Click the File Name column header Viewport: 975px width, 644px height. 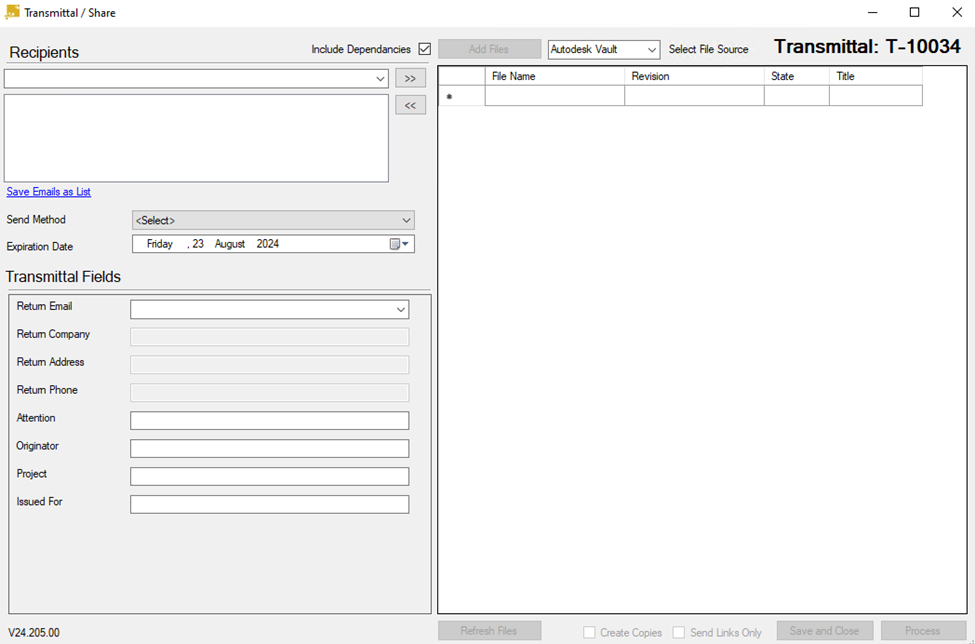[x=554, y=76]
